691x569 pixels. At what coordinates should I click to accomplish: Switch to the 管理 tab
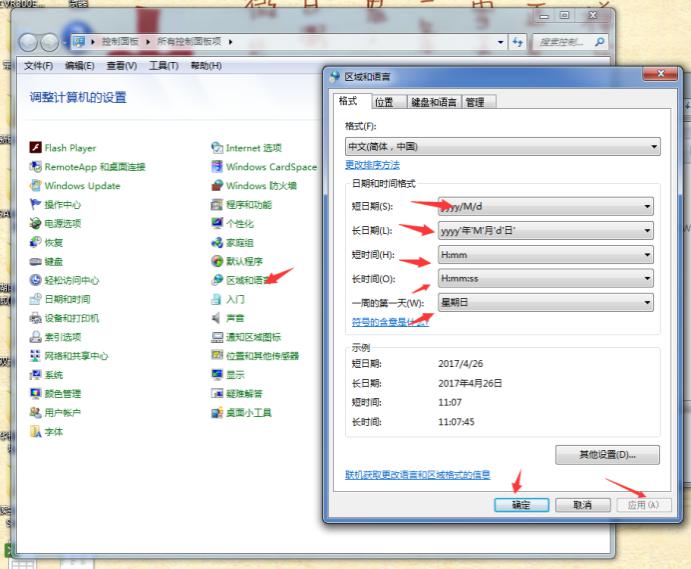click(474, 102)
